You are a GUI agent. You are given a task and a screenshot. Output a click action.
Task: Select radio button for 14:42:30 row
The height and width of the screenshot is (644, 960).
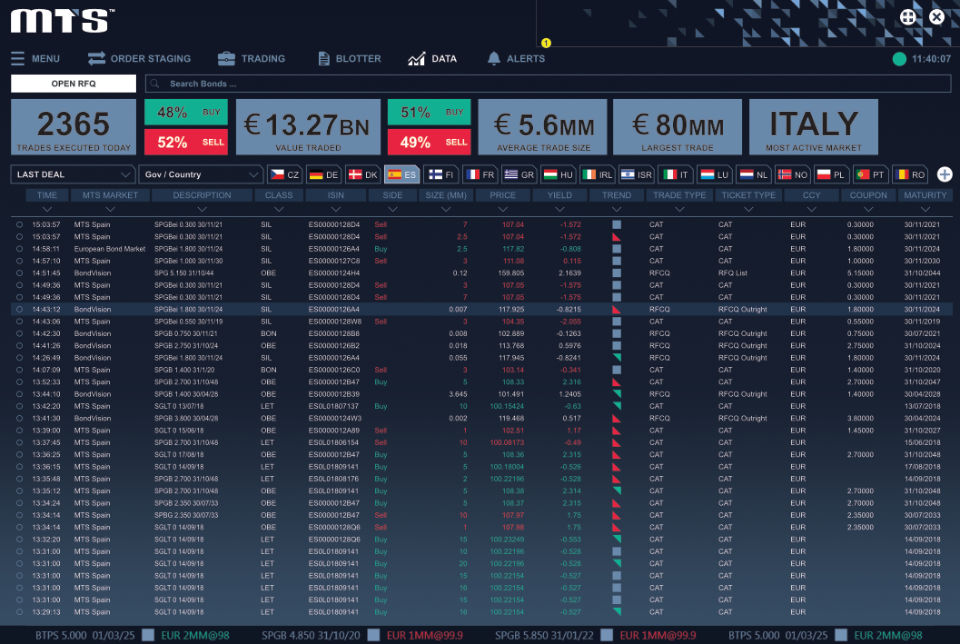point(20,334)
